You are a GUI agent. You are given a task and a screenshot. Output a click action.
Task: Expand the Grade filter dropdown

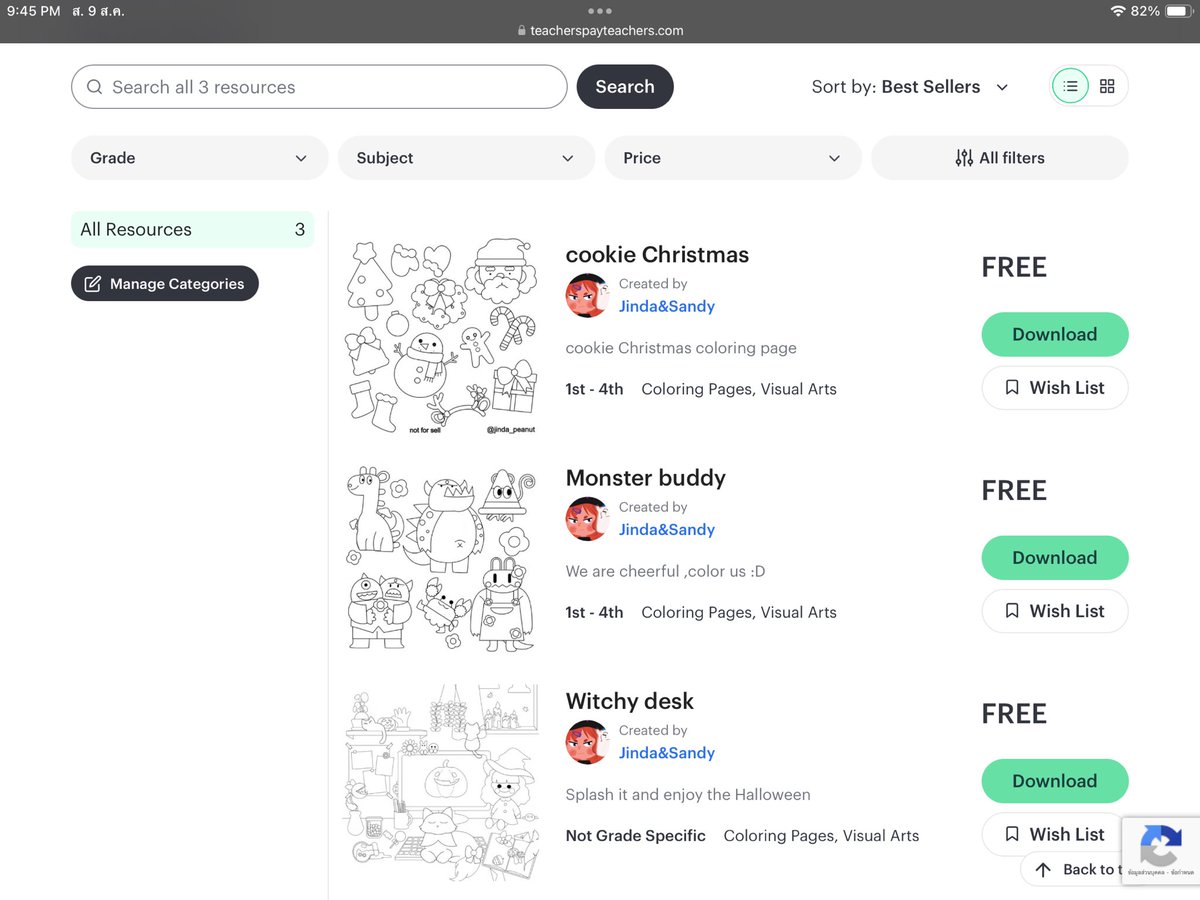(x=199, y=158)
